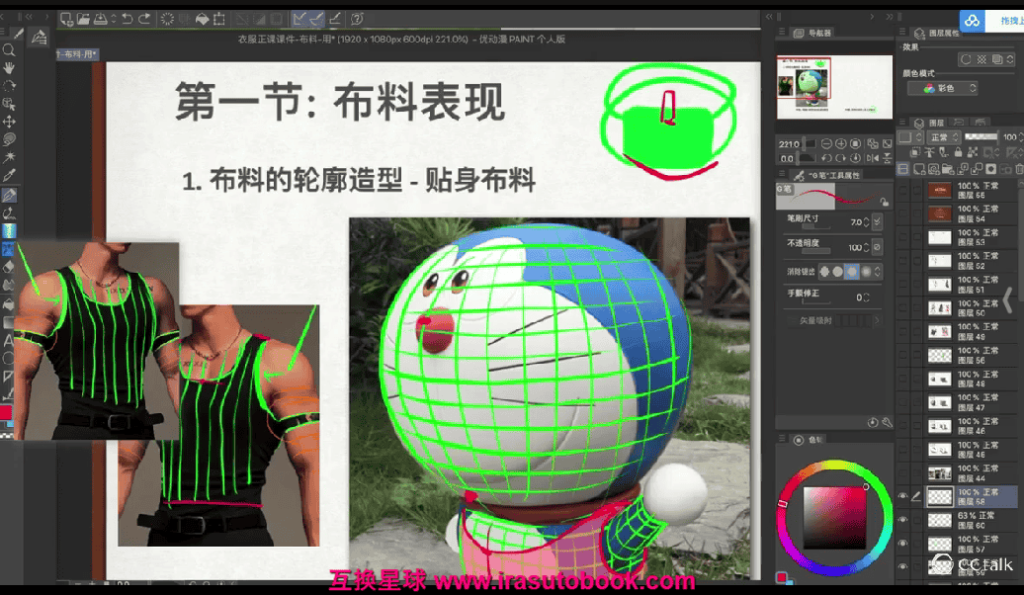Click the scale/rotate transform icon
Screen dimensions: 1024x595
(x=219, y=19)
